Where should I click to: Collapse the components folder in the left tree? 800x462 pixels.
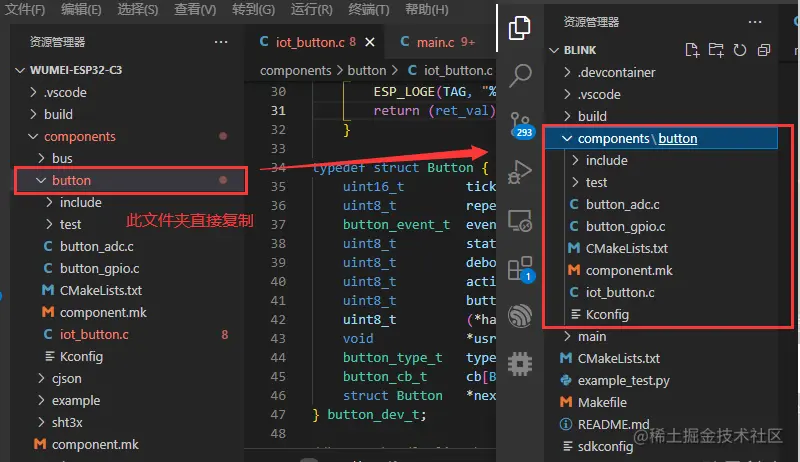coord(128,136)
